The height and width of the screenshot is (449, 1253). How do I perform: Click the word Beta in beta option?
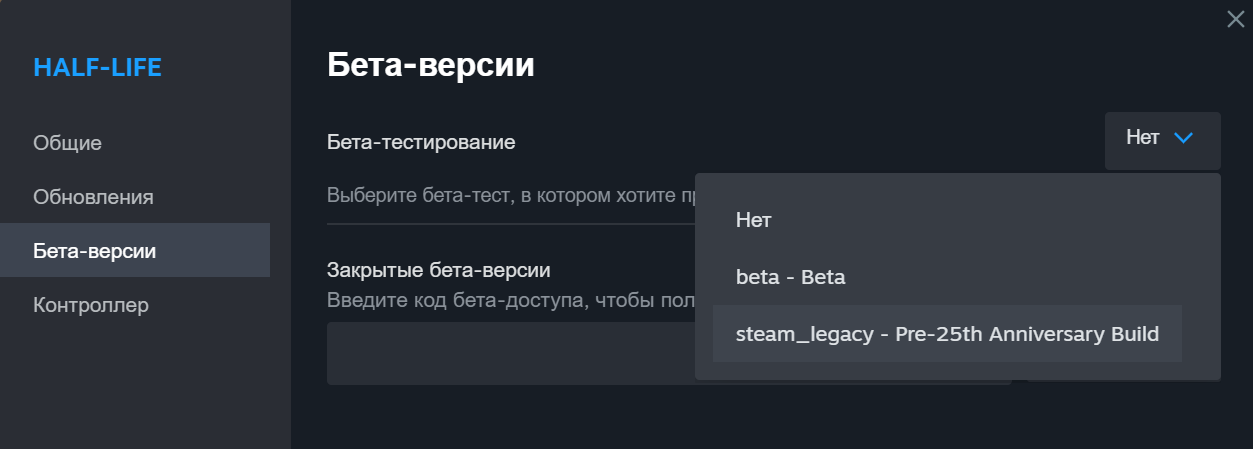pos(821,277)
